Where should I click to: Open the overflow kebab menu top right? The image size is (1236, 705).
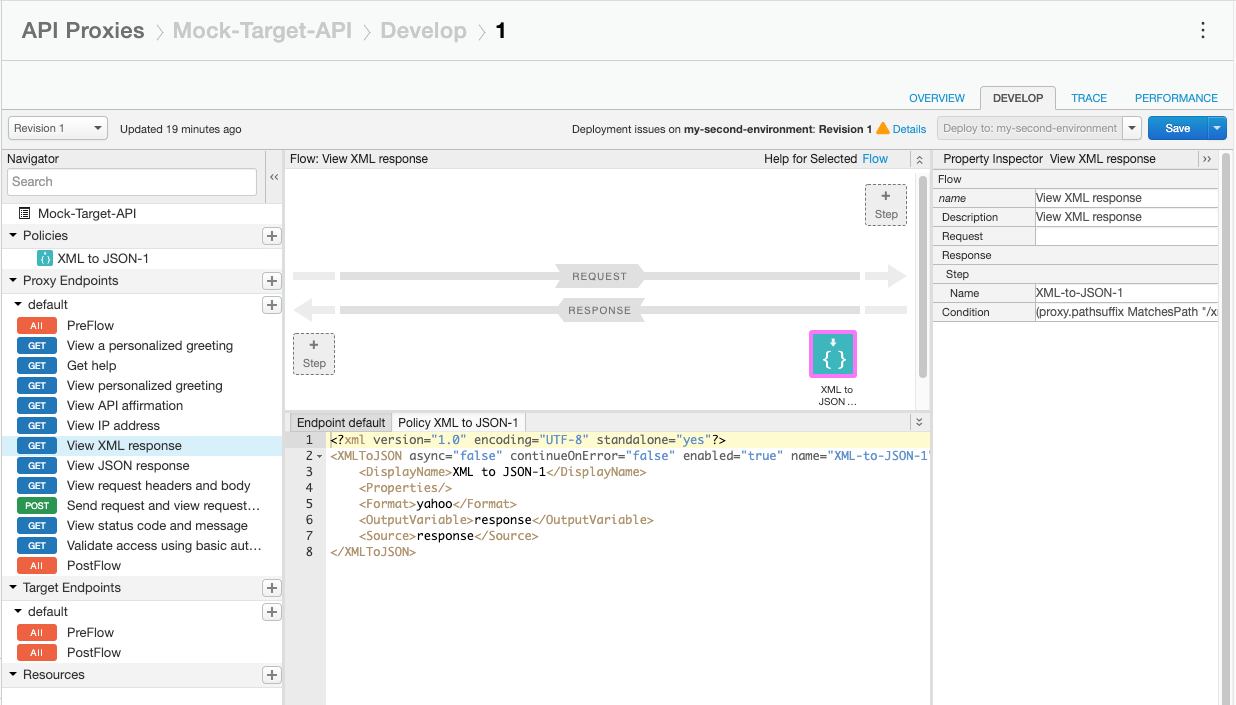coord(1202,31)
